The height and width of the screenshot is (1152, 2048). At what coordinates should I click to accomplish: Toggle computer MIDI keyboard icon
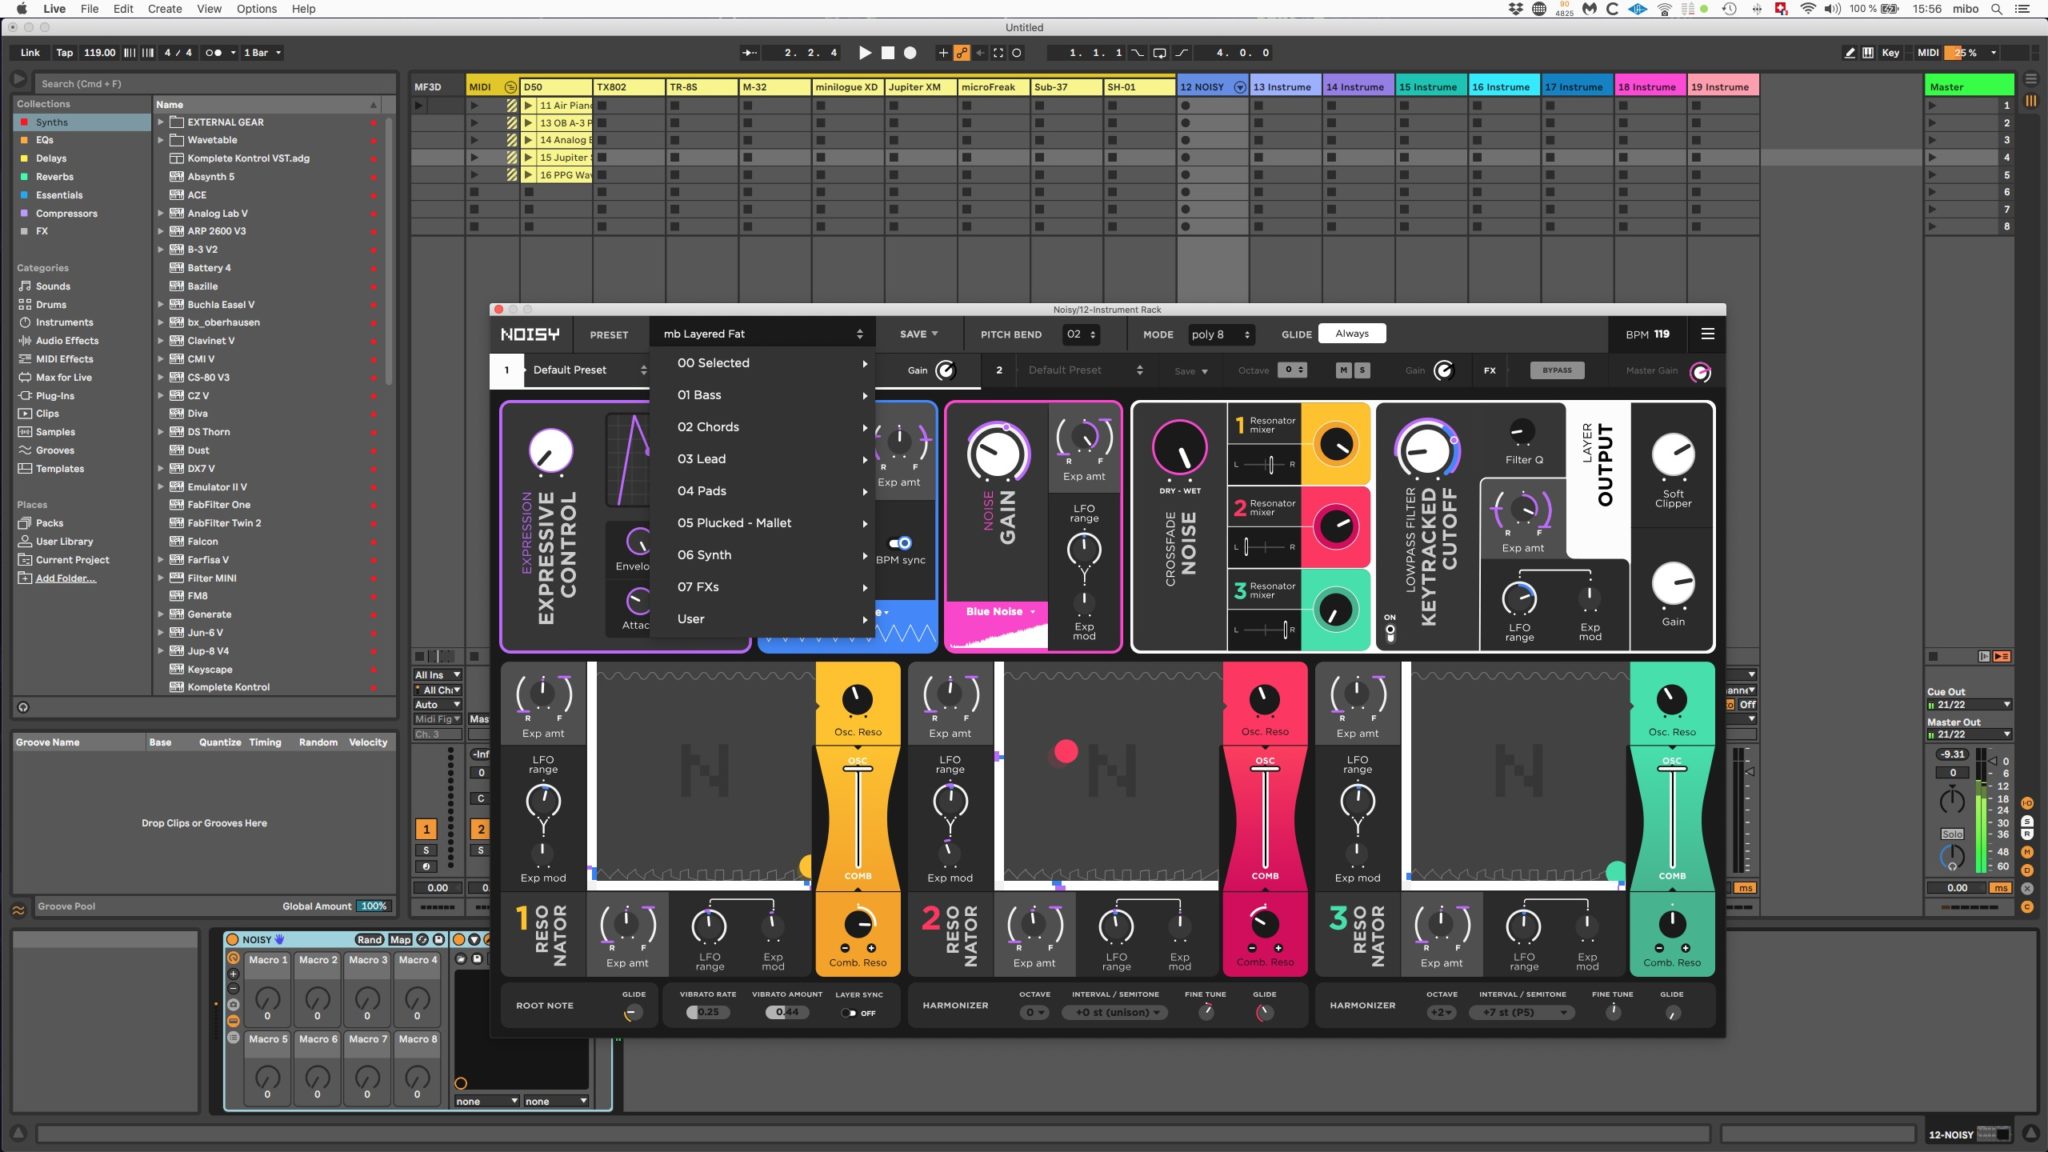pos(1868,53)
